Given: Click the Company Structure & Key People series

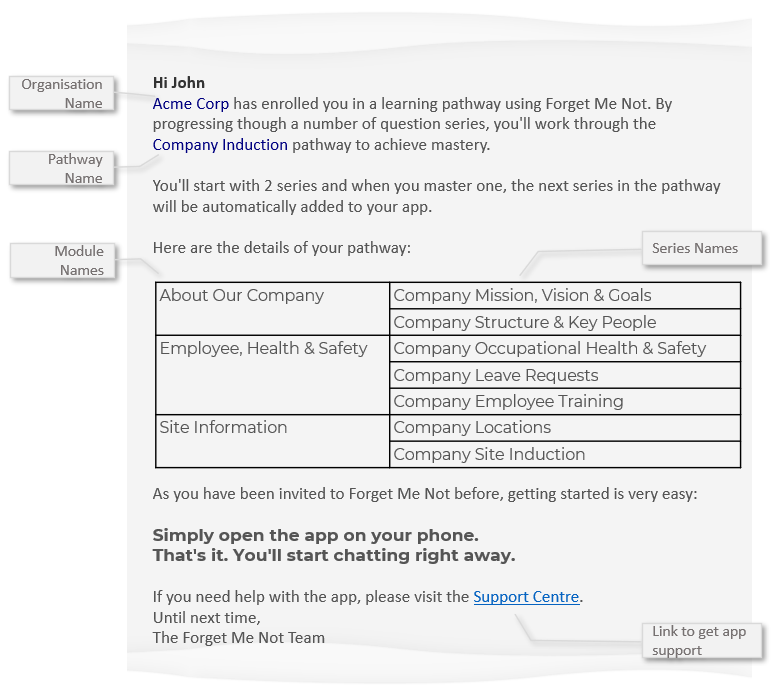Looking at the screenshot, I should coord(525,323).
